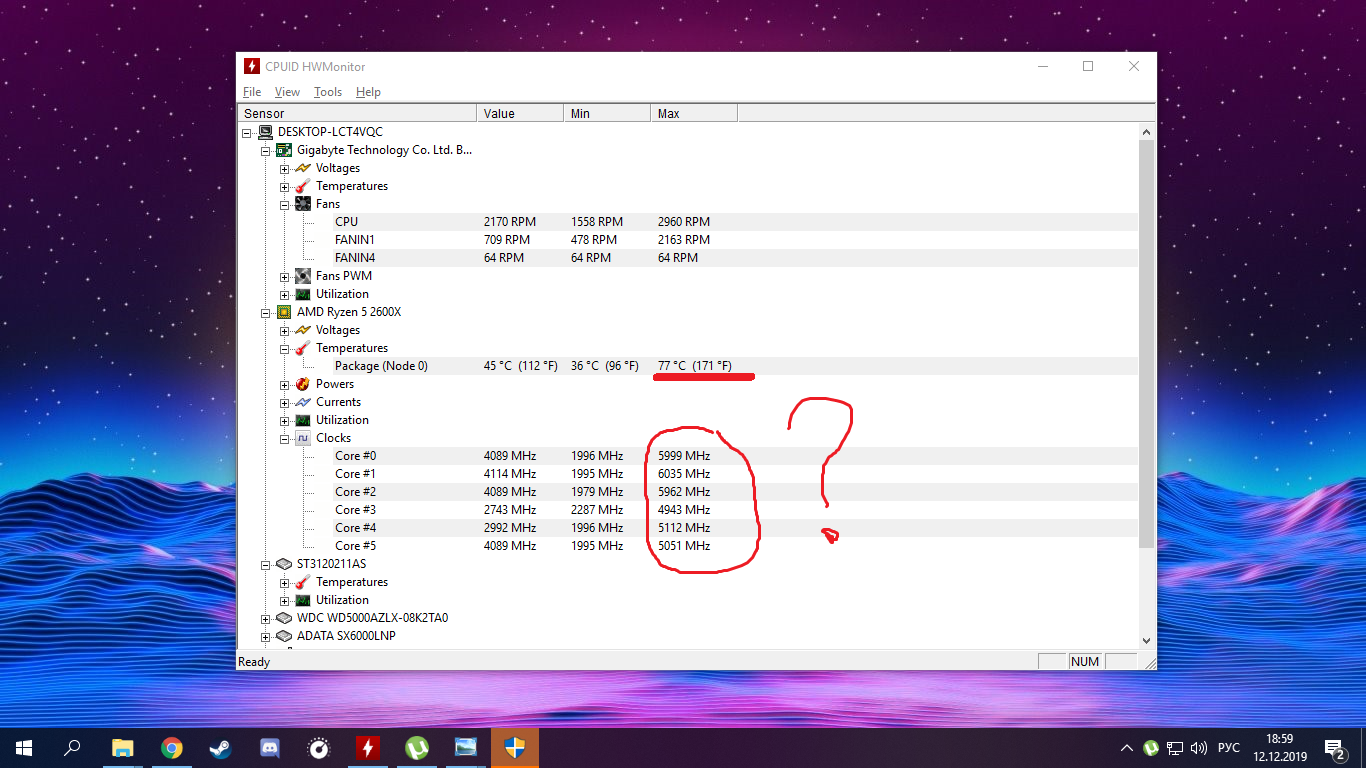Viewport: 1366px width, 768px height.
Task: Open the File menu
Action: pos(252,92)
